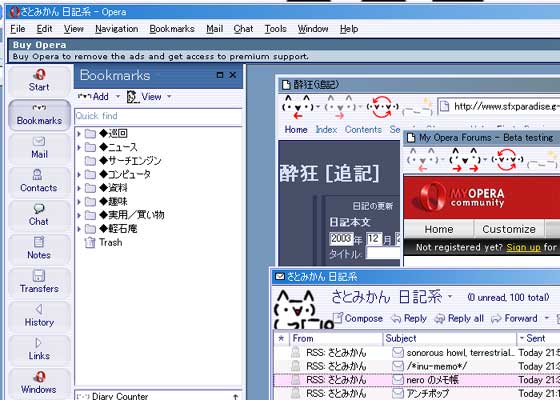
Task: Open the Windows panel
Action: coord(39,383)
